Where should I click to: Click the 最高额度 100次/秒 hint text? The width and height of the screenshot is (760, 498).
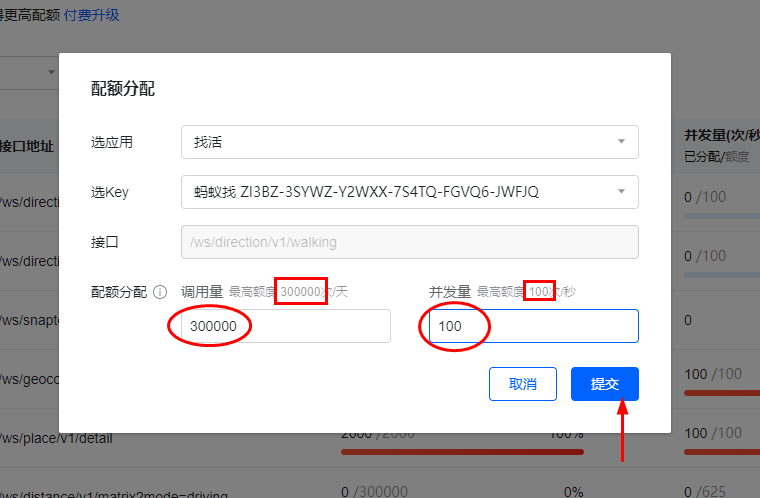tap(526, 292)
